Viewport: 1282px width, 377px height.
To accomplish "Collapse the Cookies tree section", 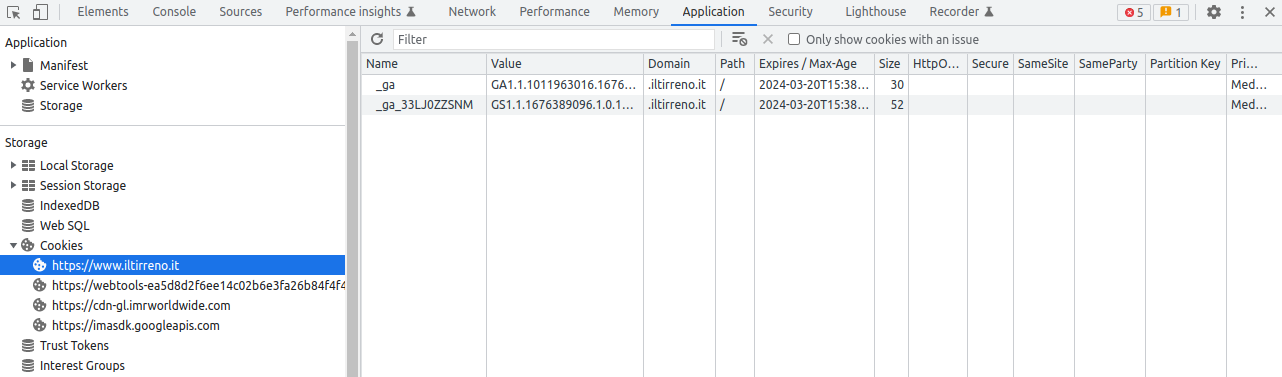I will click(14, 245).
